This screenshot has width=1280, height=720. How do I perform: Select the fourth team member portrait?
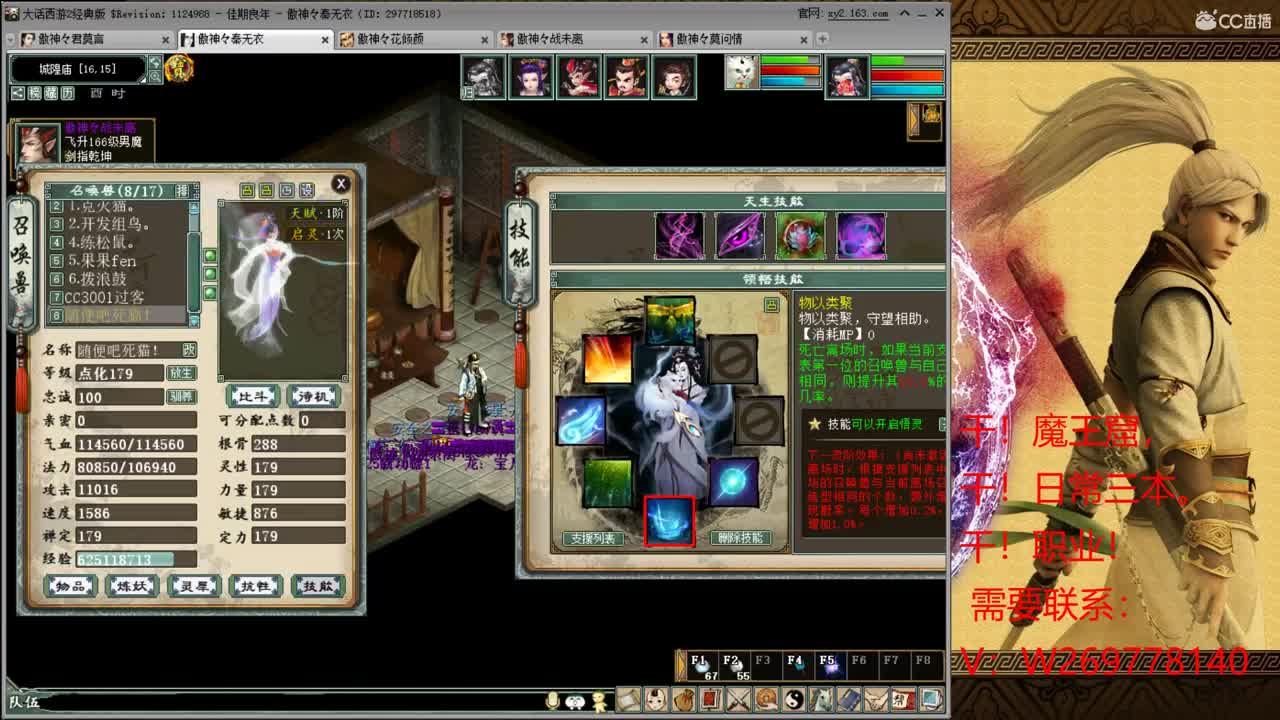627,77
